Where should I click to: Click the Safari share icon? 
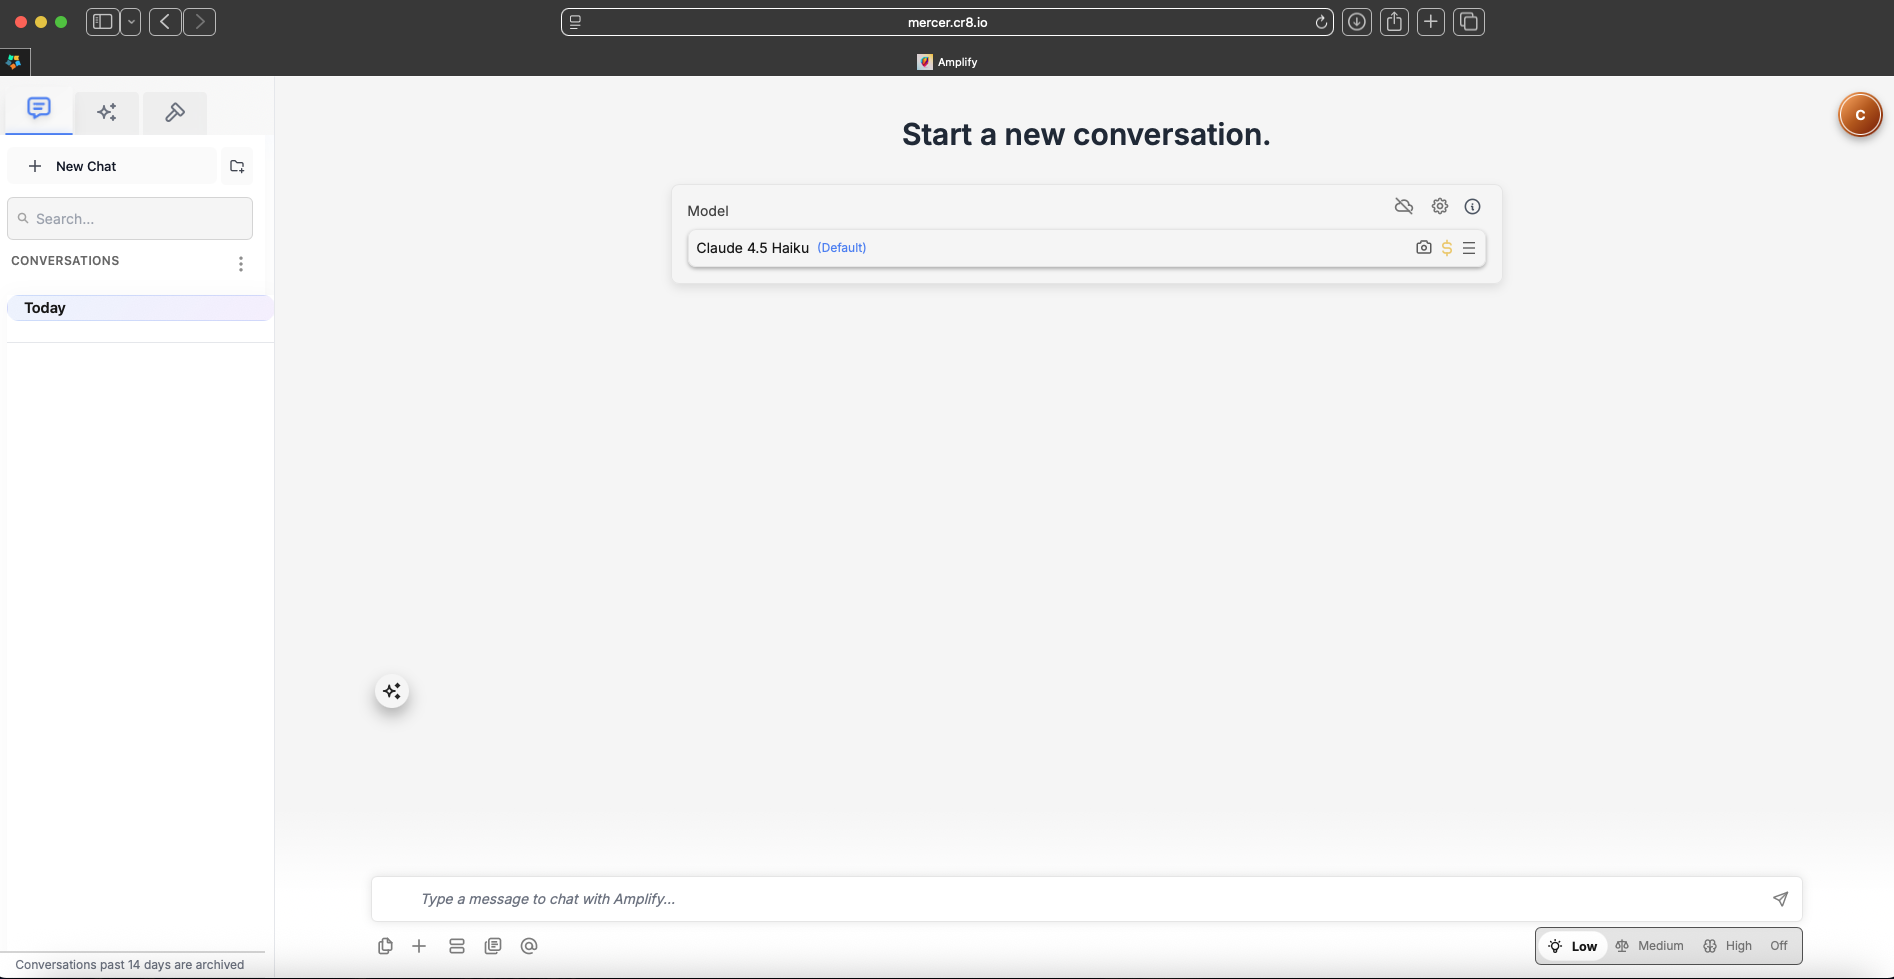(1394, 22)
